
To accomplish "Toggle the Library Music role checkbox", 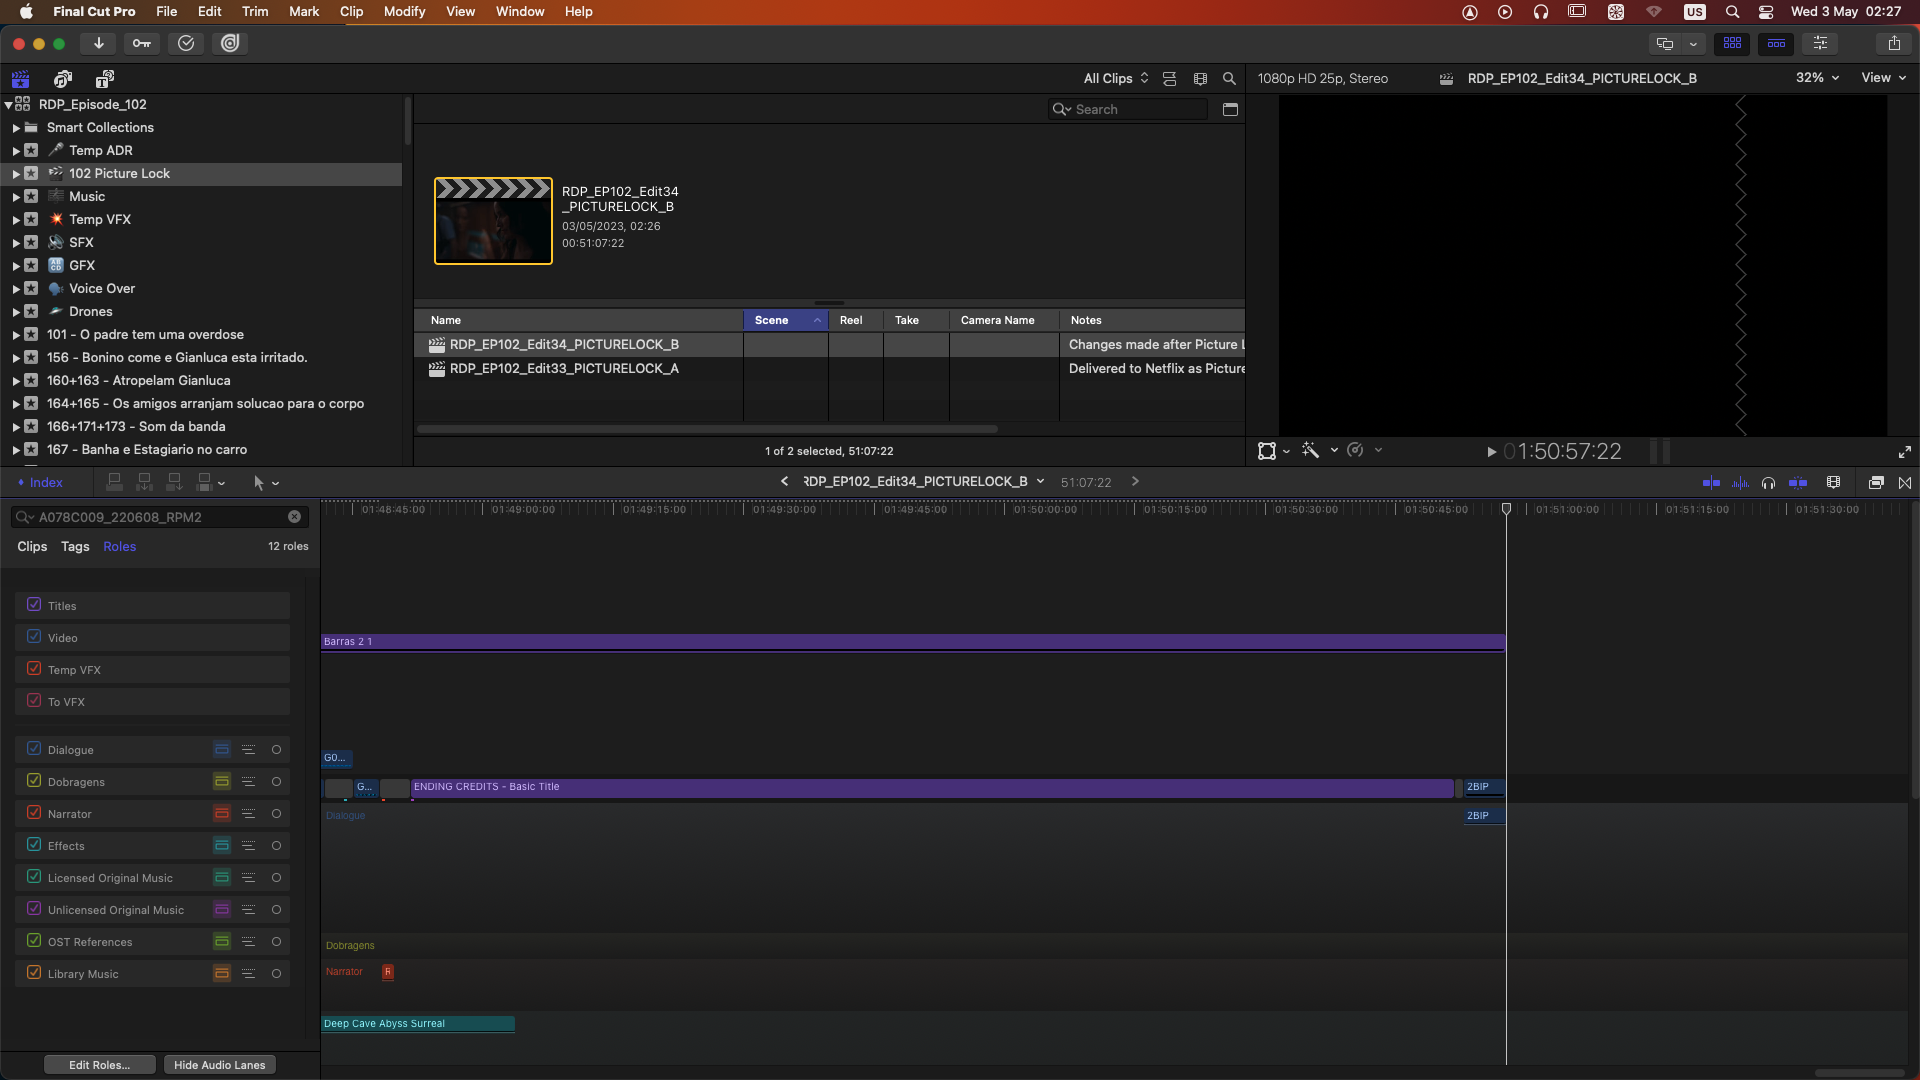I will (34, 973).
